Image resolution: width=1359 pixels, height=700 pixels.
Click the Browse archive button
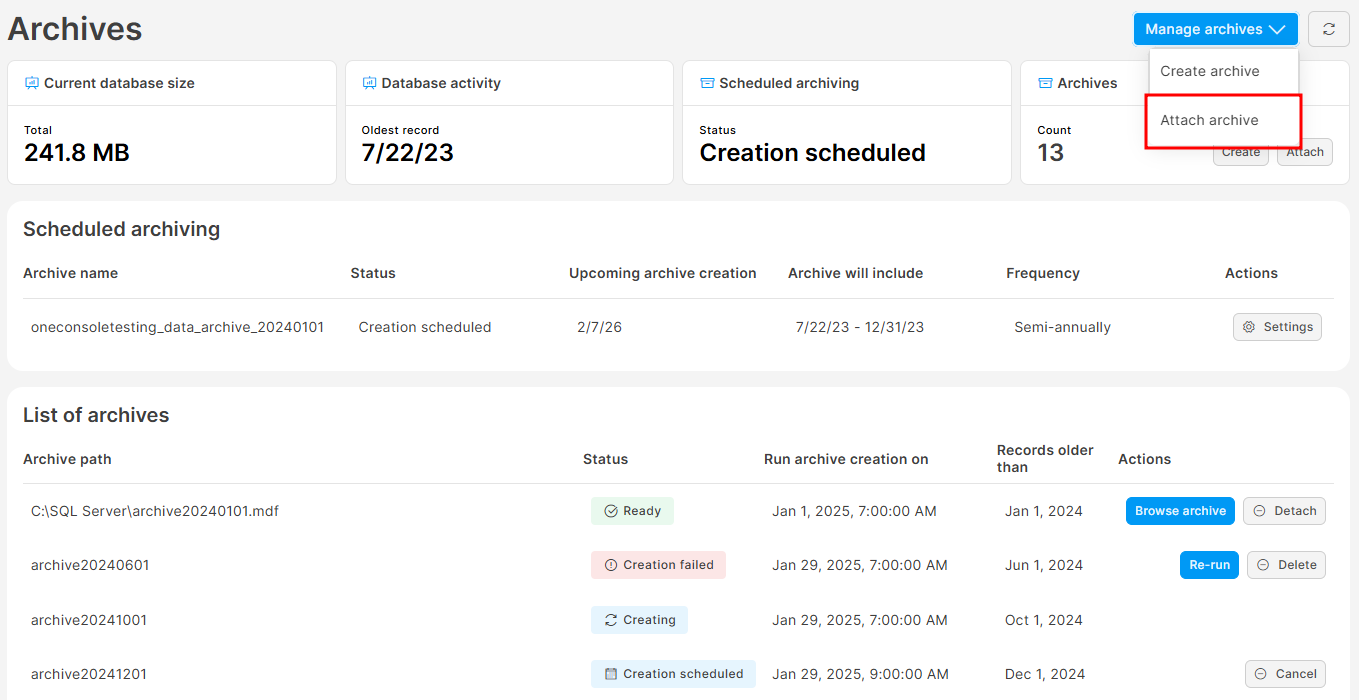click(1180, 511)
